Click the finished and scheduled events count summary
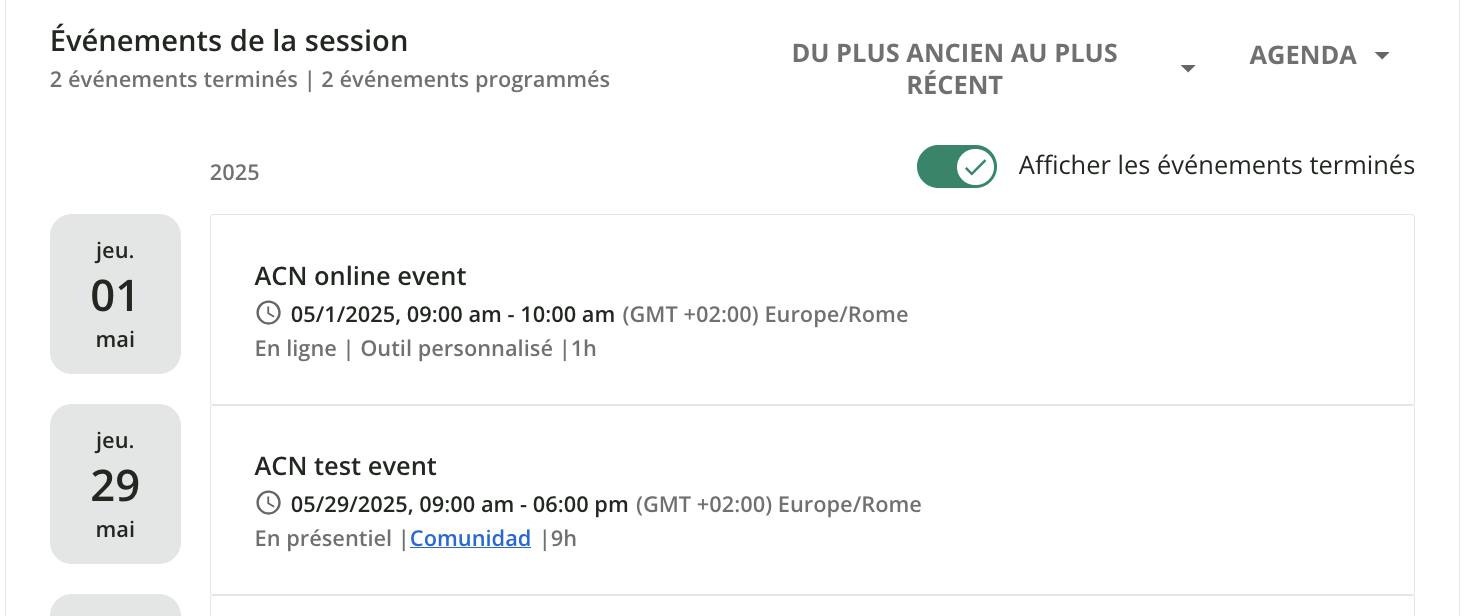Screen dimensions: 1466x616 [330, 80]
